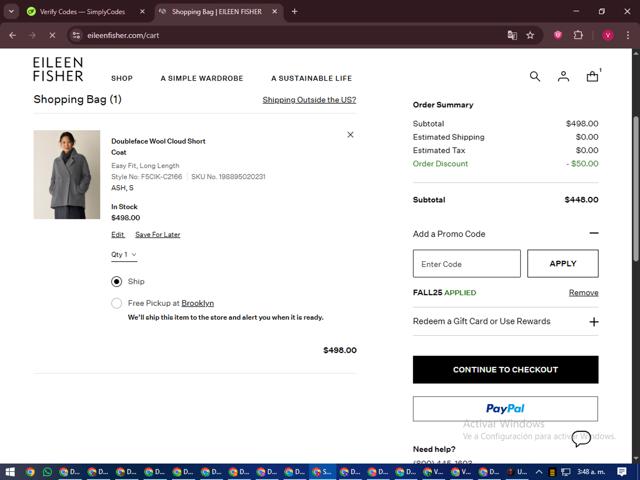This screenshot has height=480, width=640.
Task: Click the APPLY promo code button
Action: 563,264
